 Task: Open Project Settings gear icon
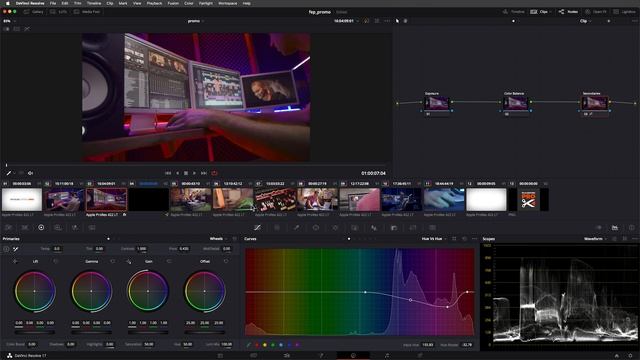(630, 356)
